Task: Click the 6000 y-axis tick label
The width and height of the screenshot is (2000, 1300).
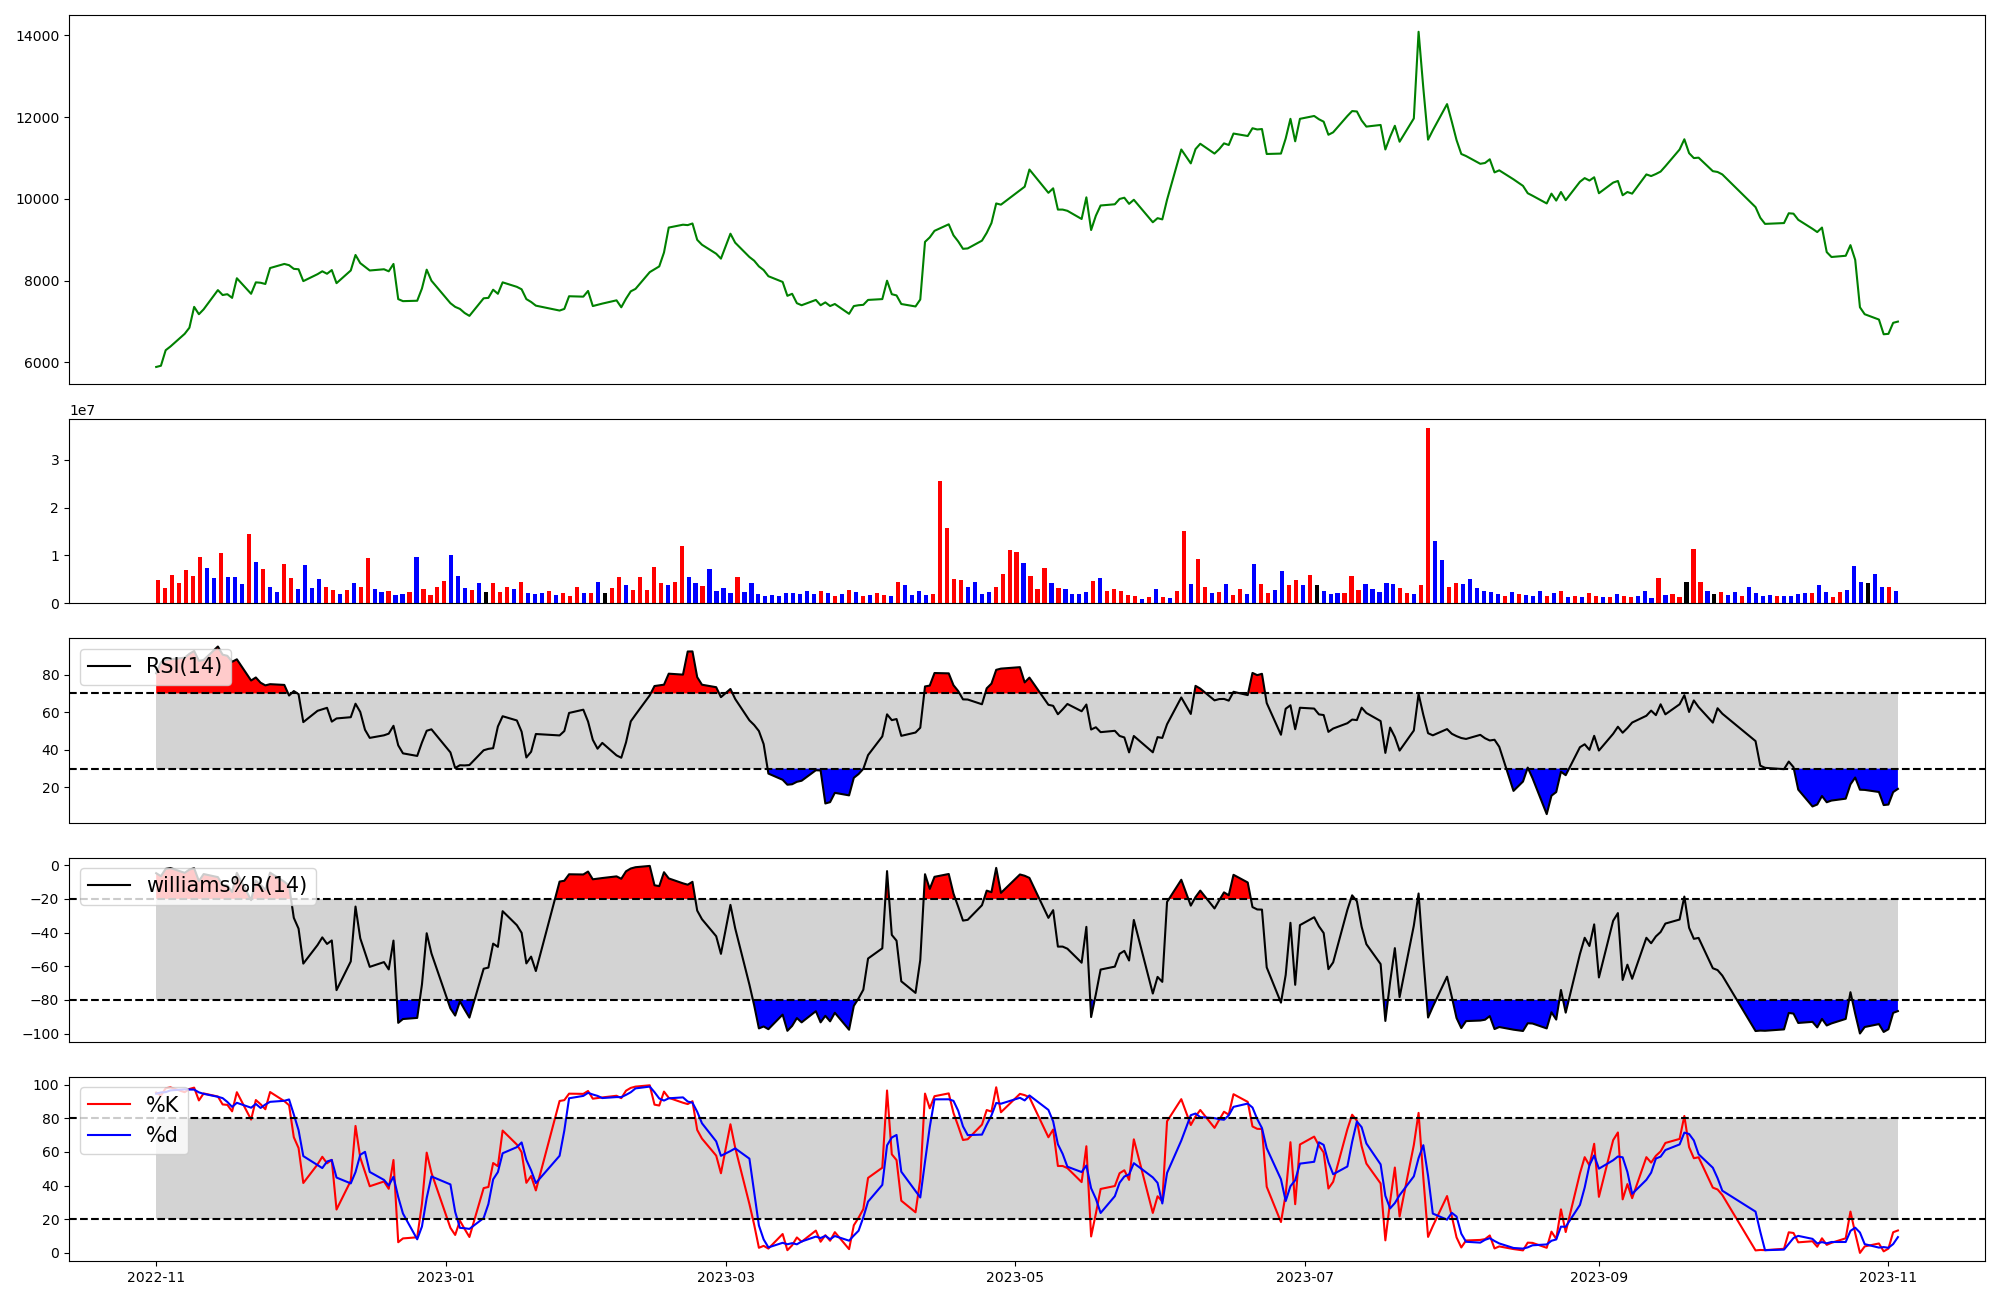Action: pos(41,363)
